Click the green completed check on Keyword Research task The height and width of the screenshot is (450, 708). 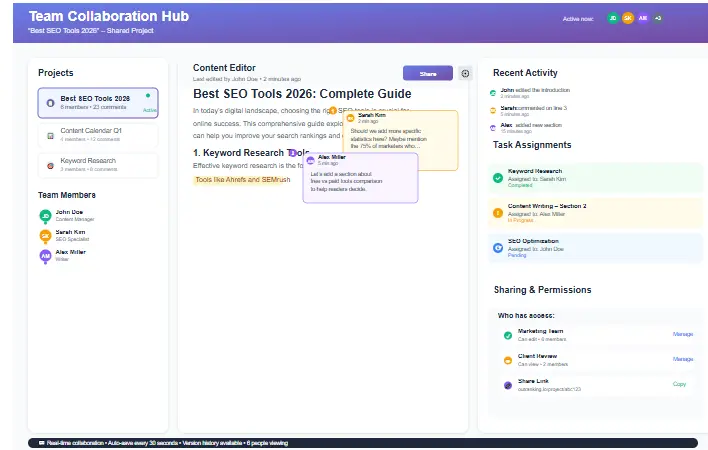point(498,178)
